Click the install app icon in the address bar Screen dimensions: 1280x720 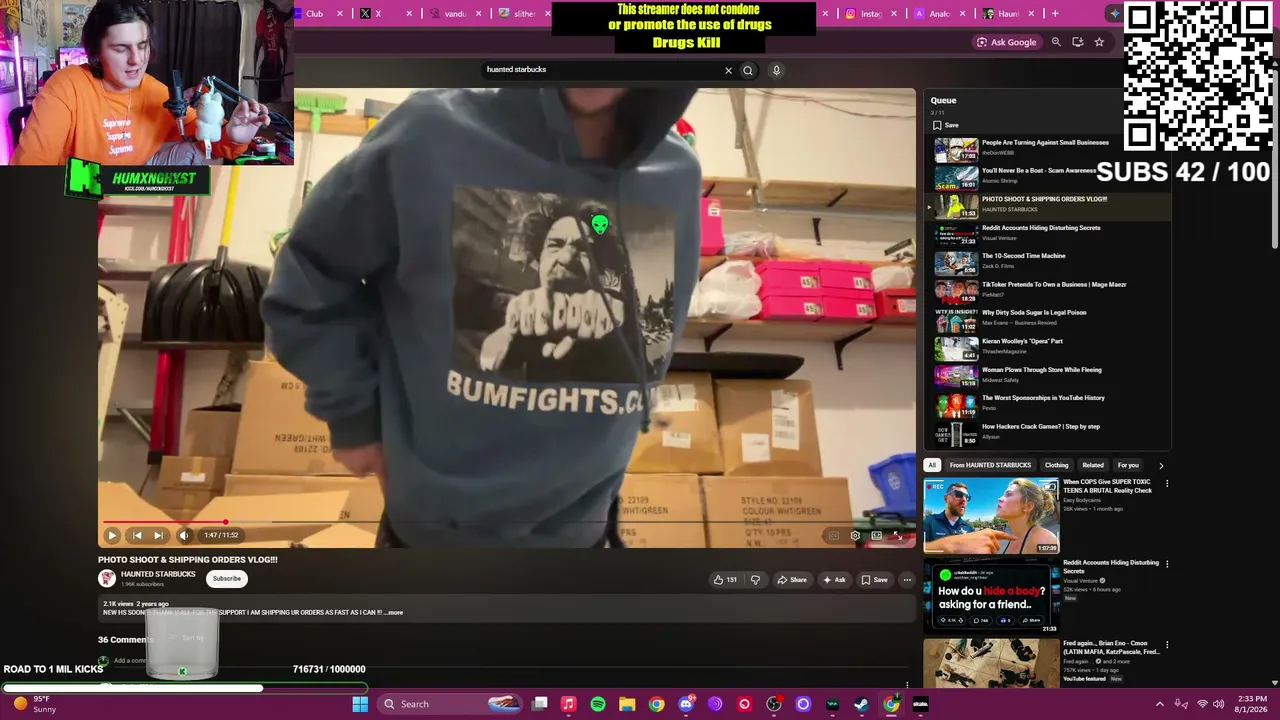tap(1077, 42)
